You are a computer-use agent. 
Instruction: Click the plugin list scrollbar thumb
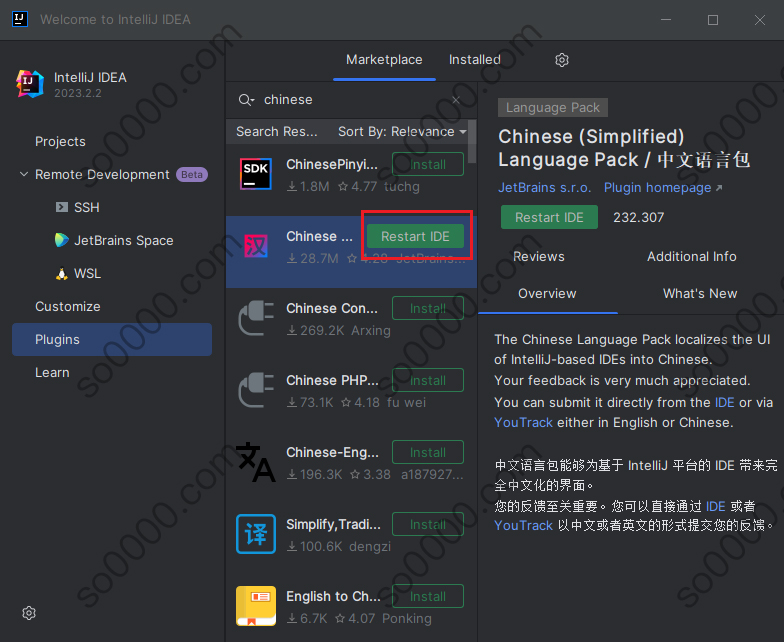tap(472, 142)
